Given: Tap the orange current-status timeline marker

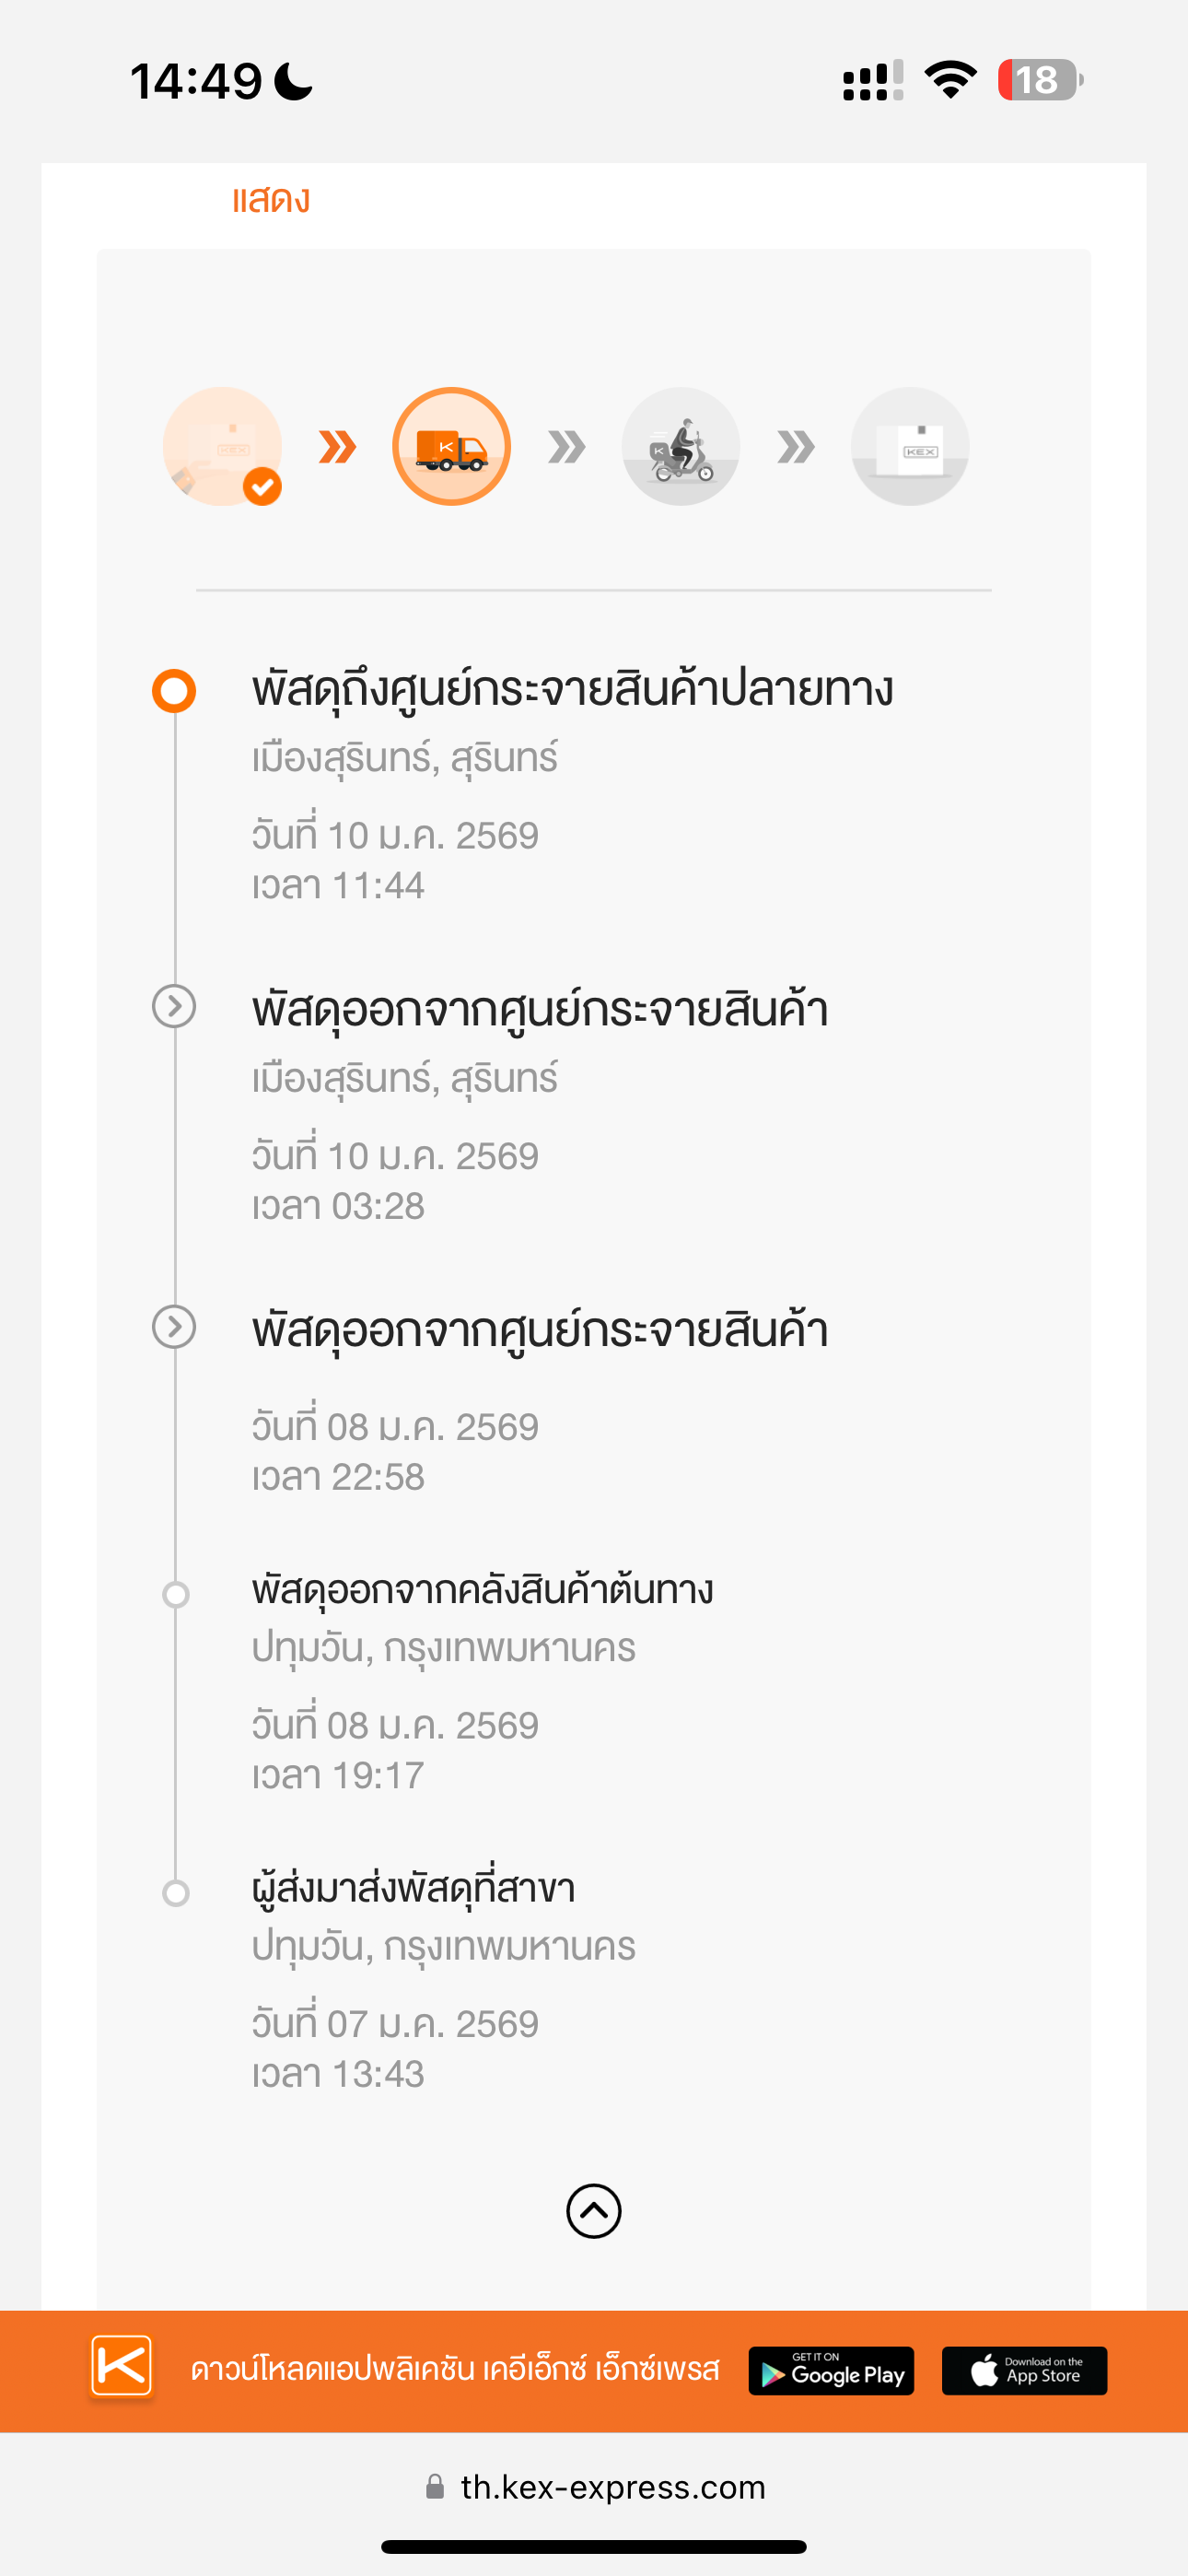Looking at the screenshot, I should click(174, 691).
